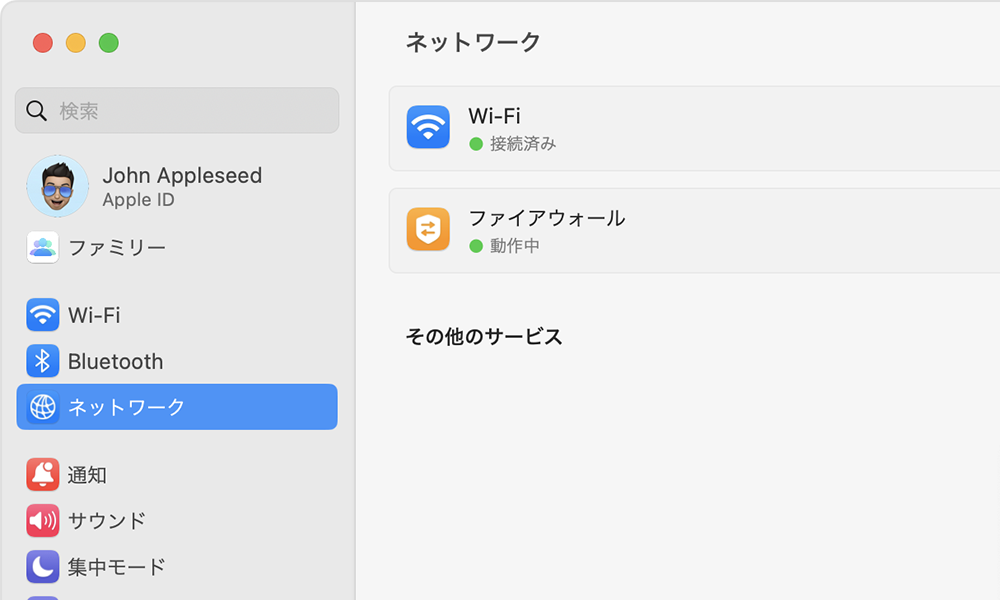
Task: Click John Appleseed's profile picture
Action: click(58, 186)
